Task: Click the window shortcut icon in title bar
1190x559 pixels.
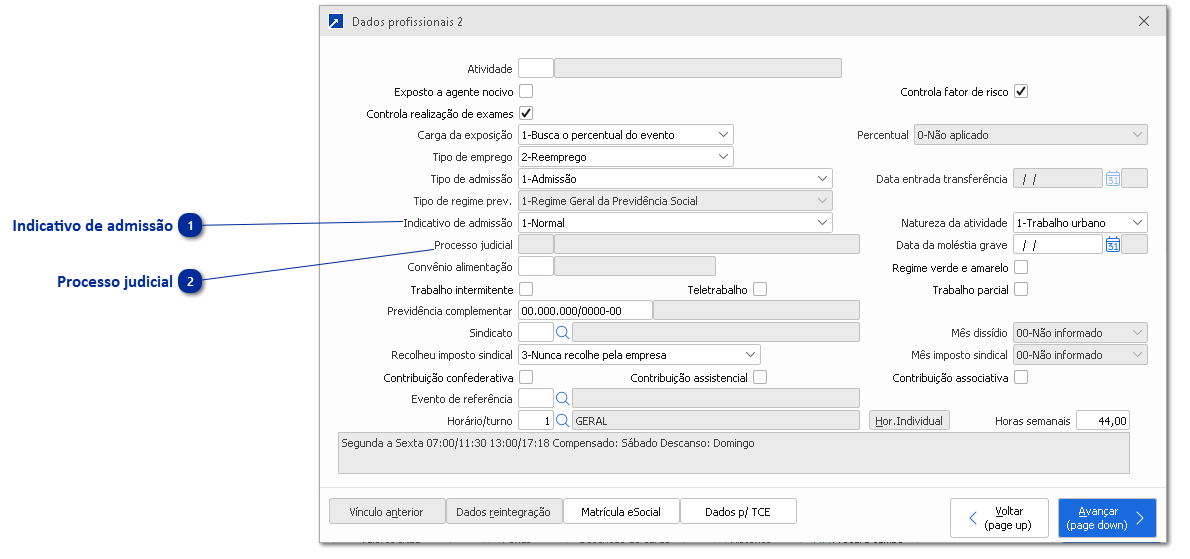Action: click(336, 21)
